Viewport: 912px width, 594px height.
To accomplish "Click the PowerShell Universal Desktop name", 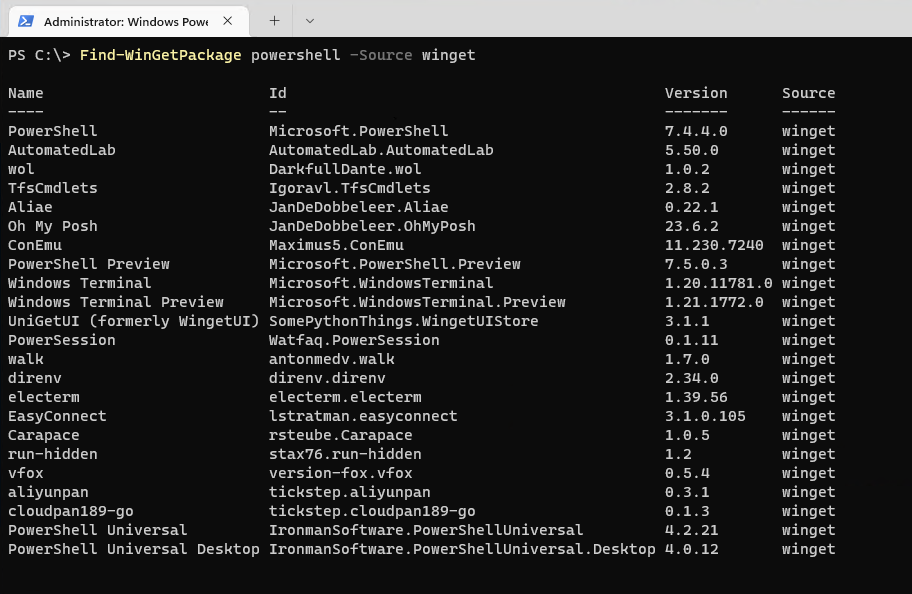I will pyautogui.click(x=134, y=550).
